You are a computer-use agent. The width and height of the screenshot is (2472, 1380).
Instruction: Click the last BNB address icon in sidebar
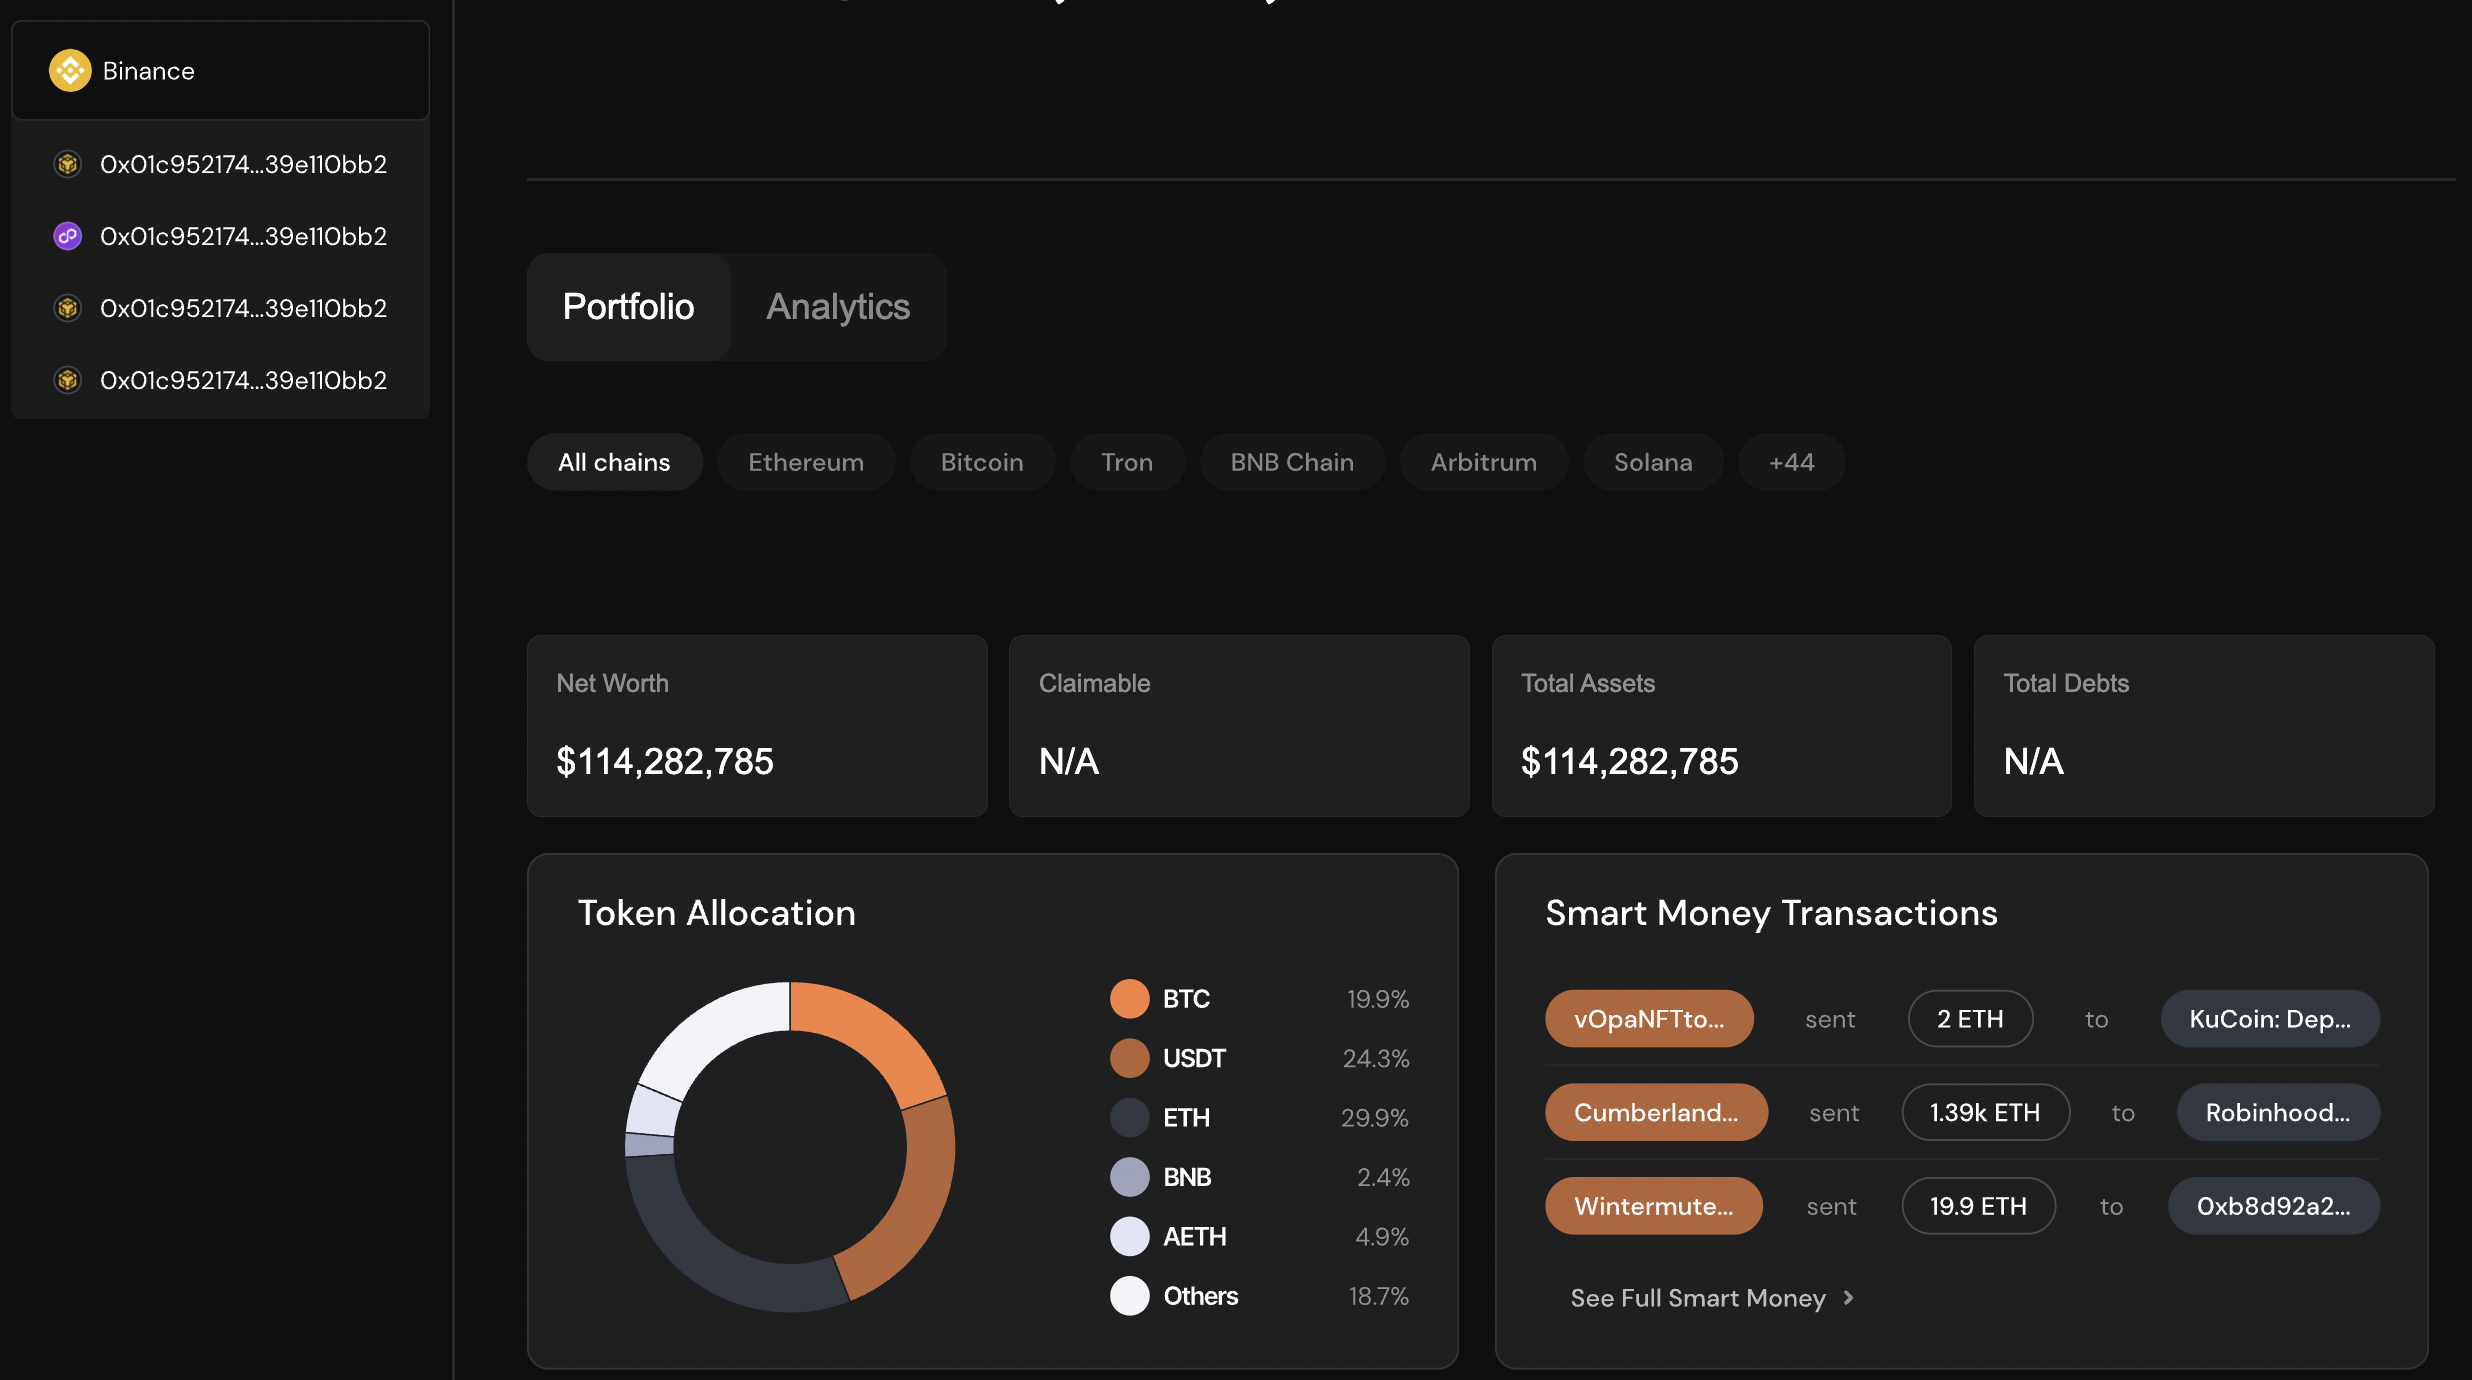[x=67, y=380]
